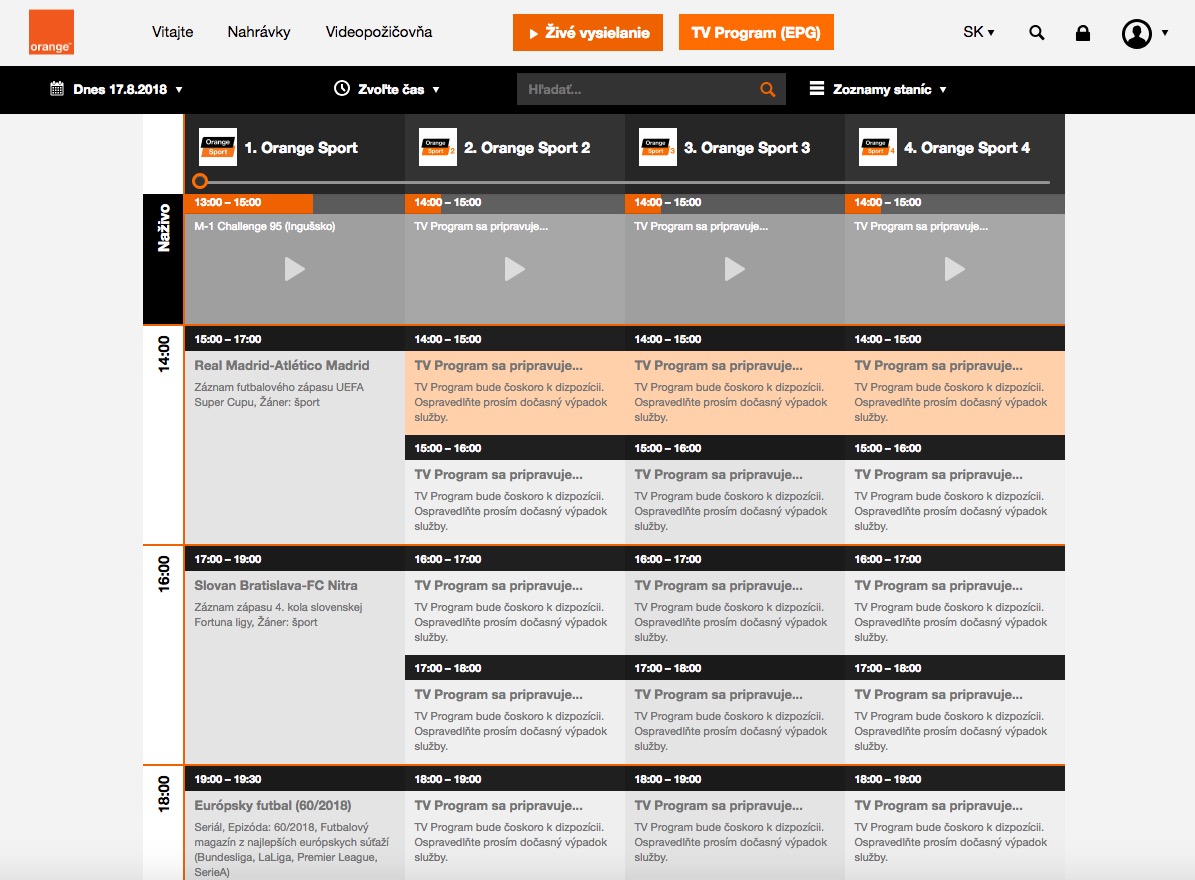
Task: Click the Orange Sport 3 channel logo
Action: [x=658, y=147]
